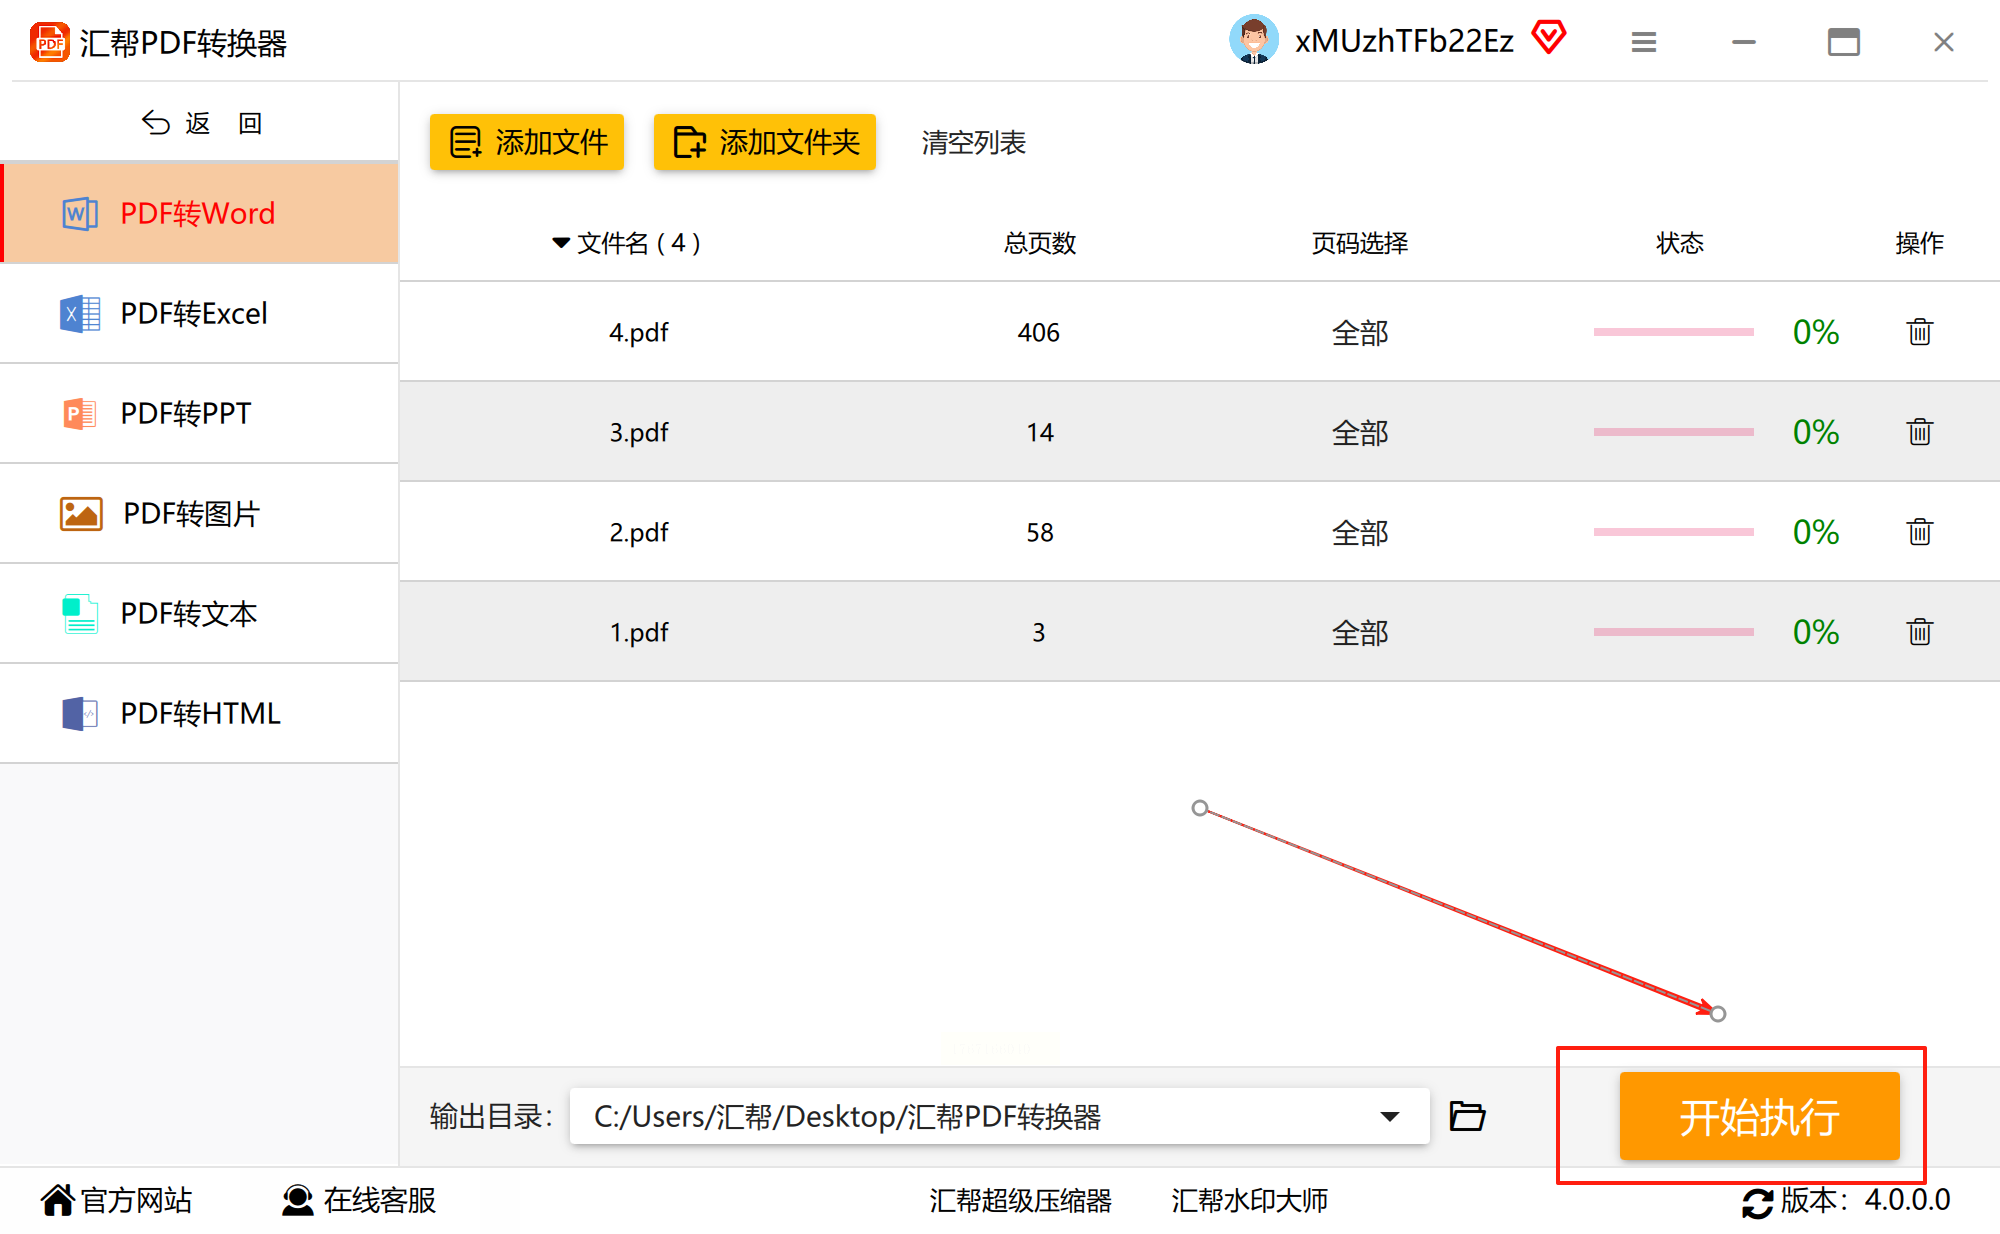This screenshot has width=2000, height=1234.
Task: Remove 3.pdf with the trash icon
Action: (1919, 432)
